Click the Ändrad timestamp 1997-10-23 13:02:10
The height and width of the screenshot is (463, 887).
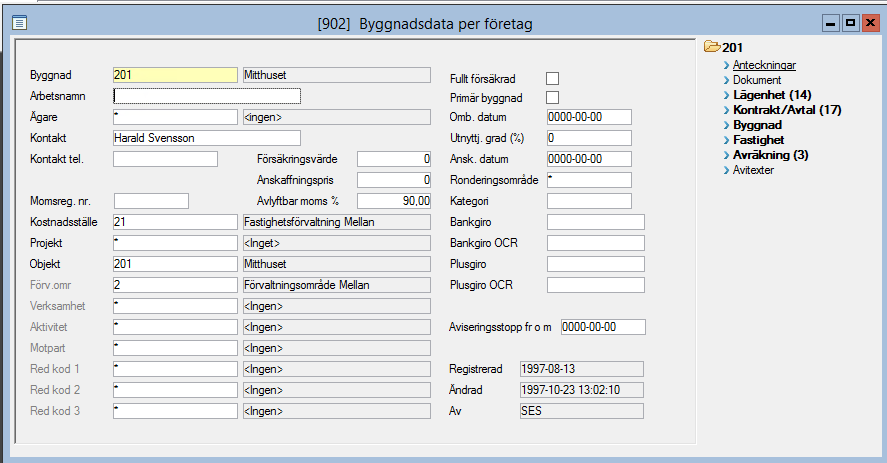tap(582, 390)
